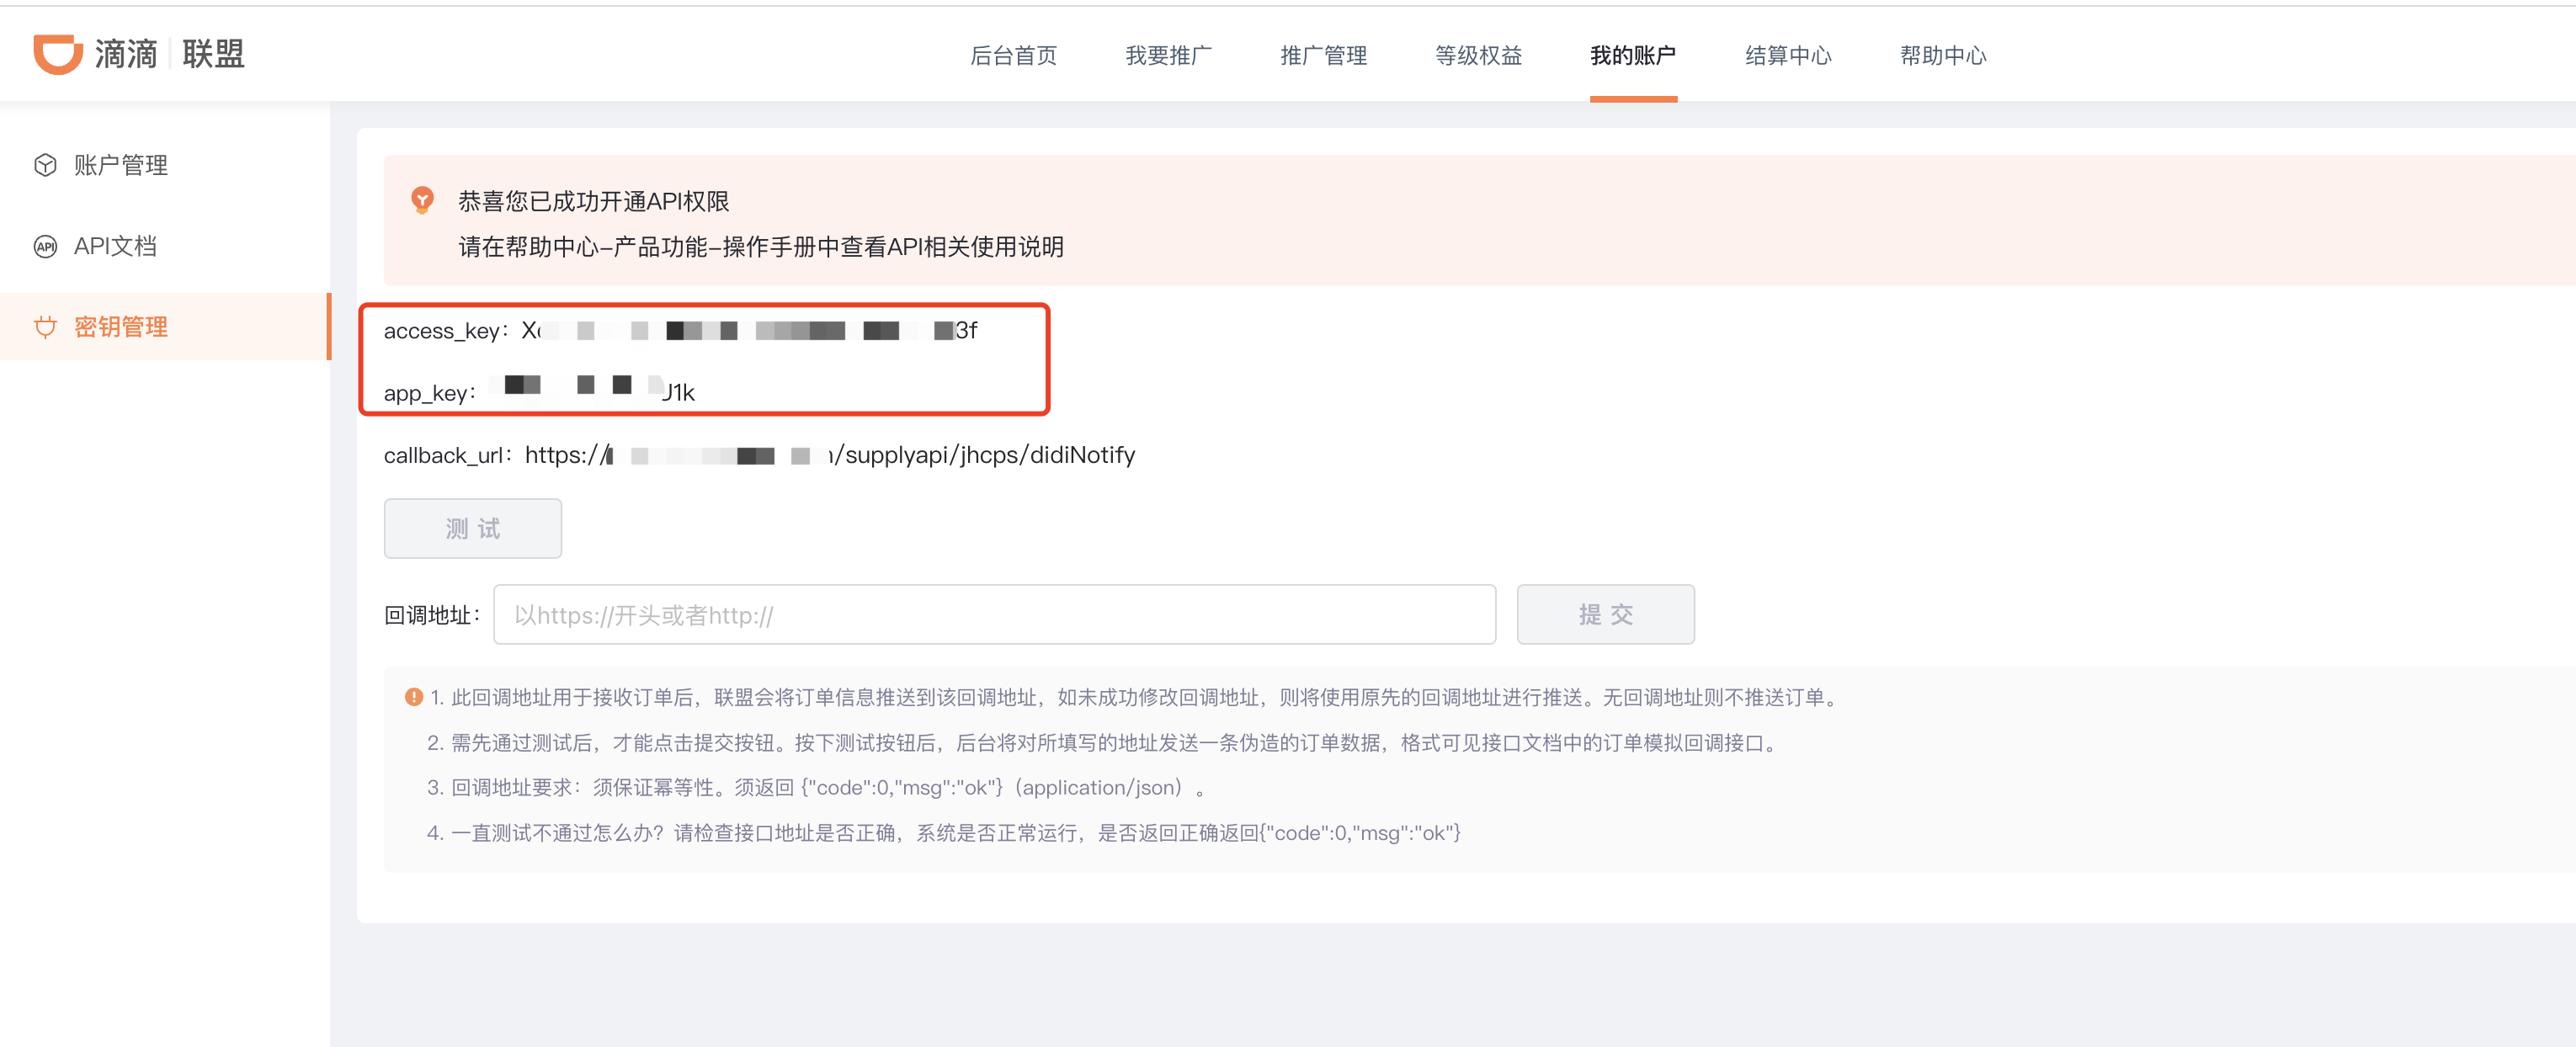Go to 我要推广 tab
The height and width of the screenshot is (1047, 2576).
click(x=1168, y=55)
